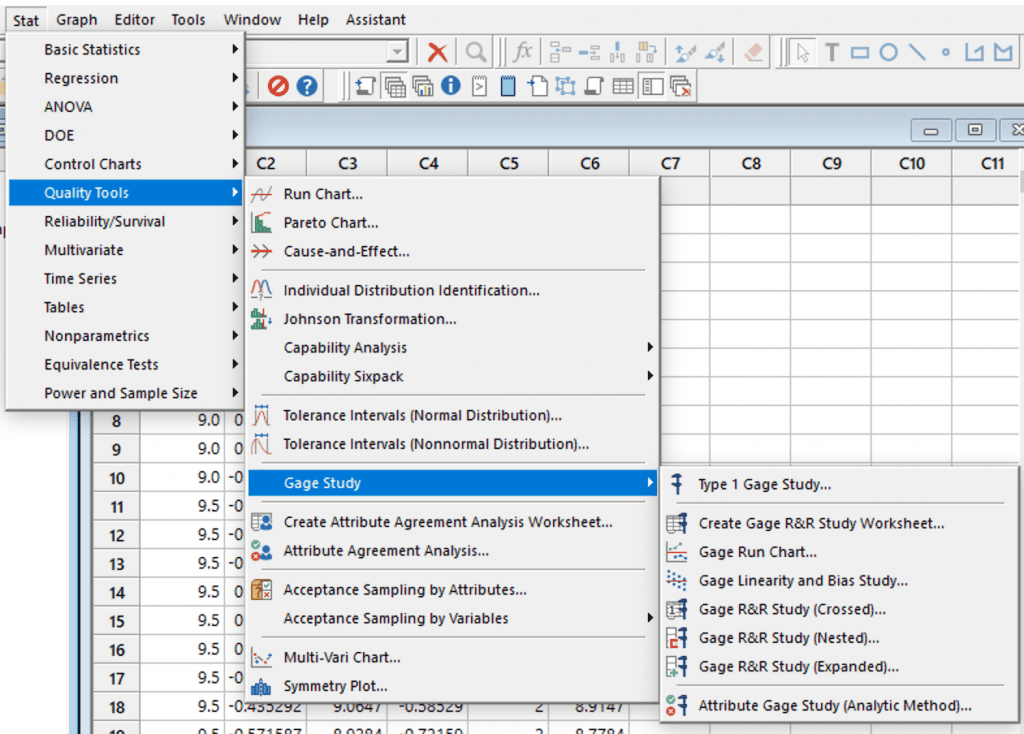Select the arrow pointer tool

[x=803, y=52]
